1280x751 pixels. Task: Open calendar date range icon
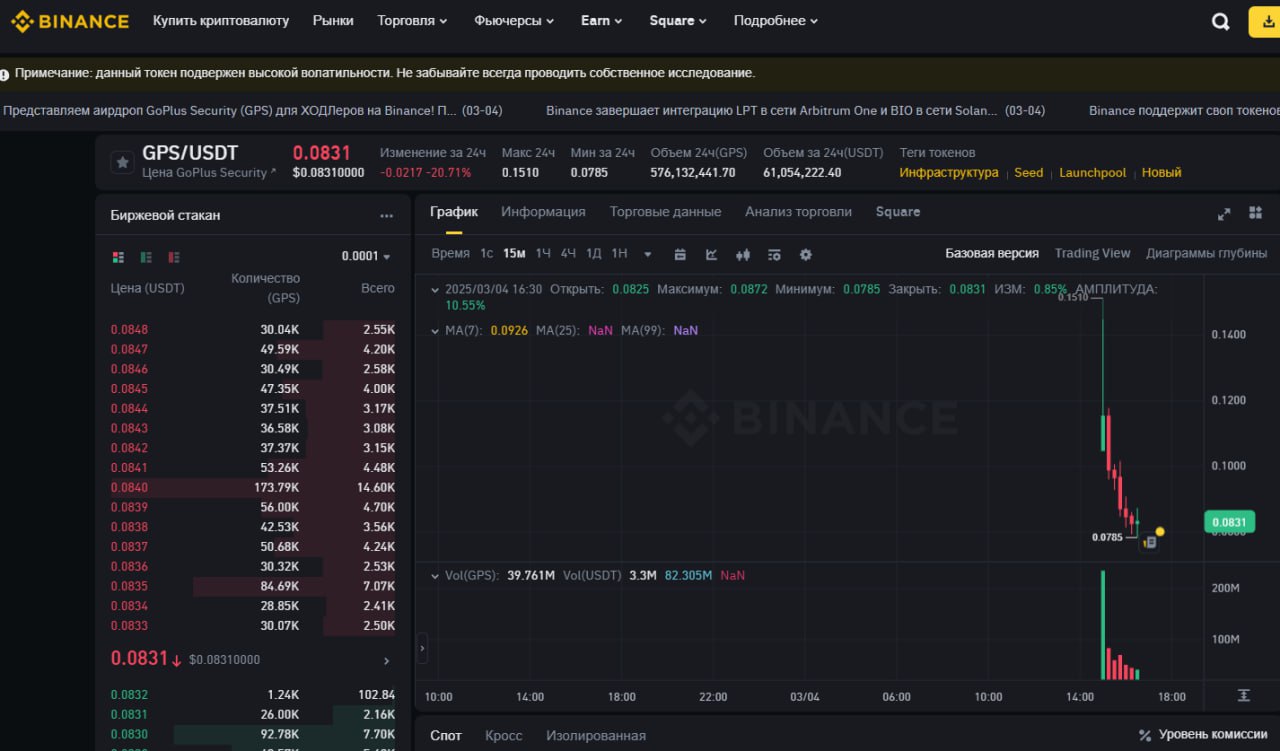coord(680,254)
